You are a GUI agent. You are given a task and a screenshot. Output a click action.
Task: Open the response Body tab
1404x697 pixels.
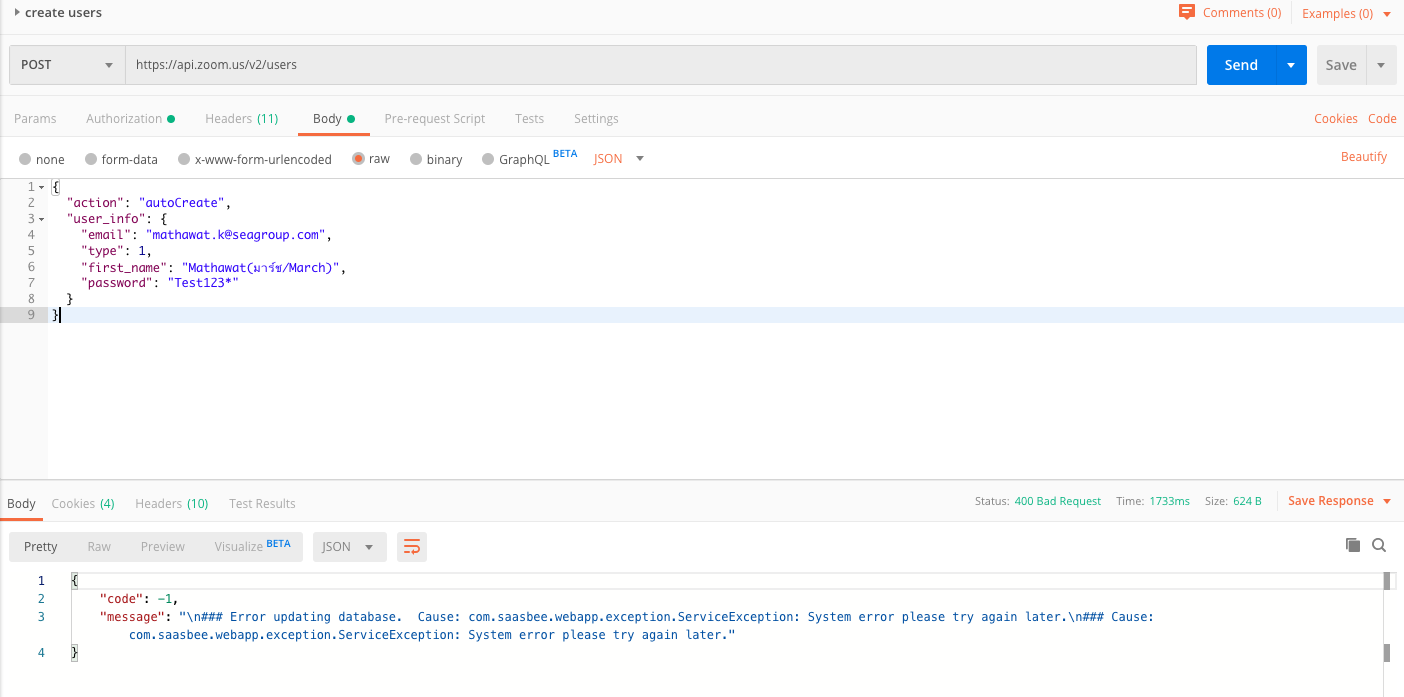click(21, 503)
